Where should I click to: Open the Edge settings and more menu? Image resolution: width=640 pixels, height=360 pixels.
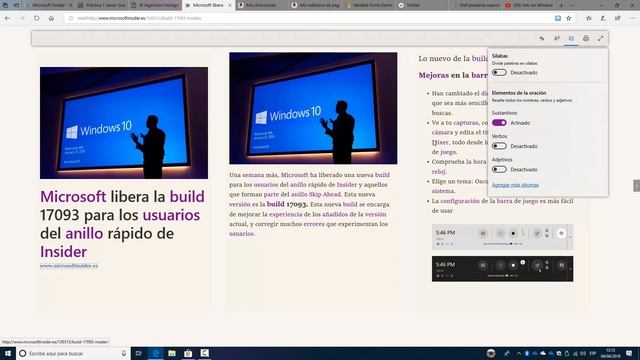click(x=632, y=18)
